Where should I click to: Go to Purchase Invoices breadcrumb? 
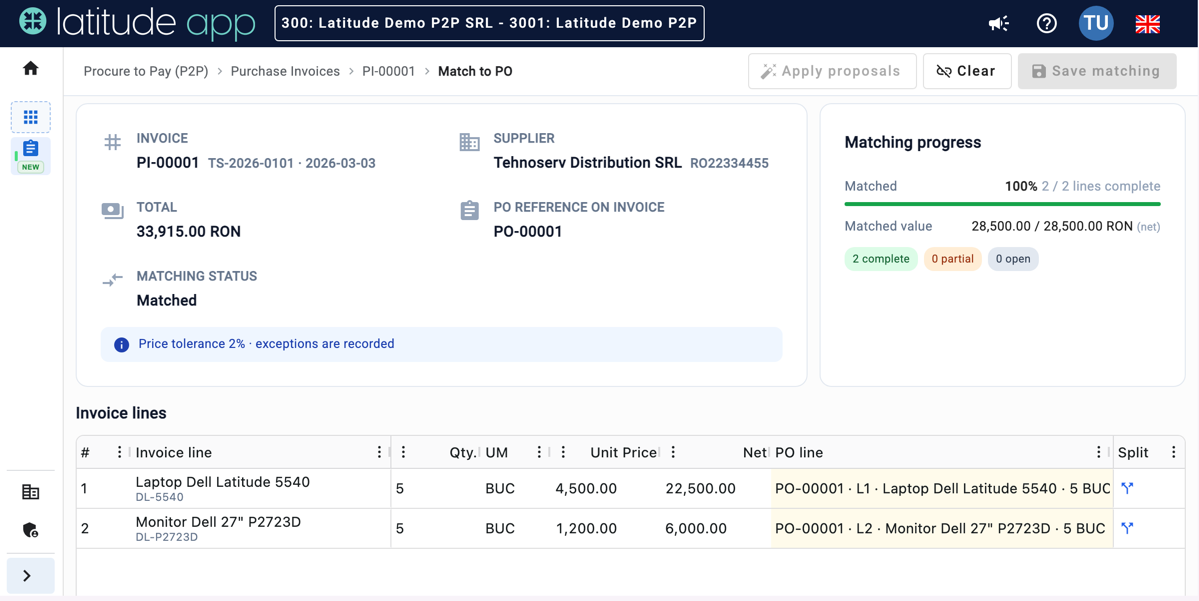(x=285, y=71)
